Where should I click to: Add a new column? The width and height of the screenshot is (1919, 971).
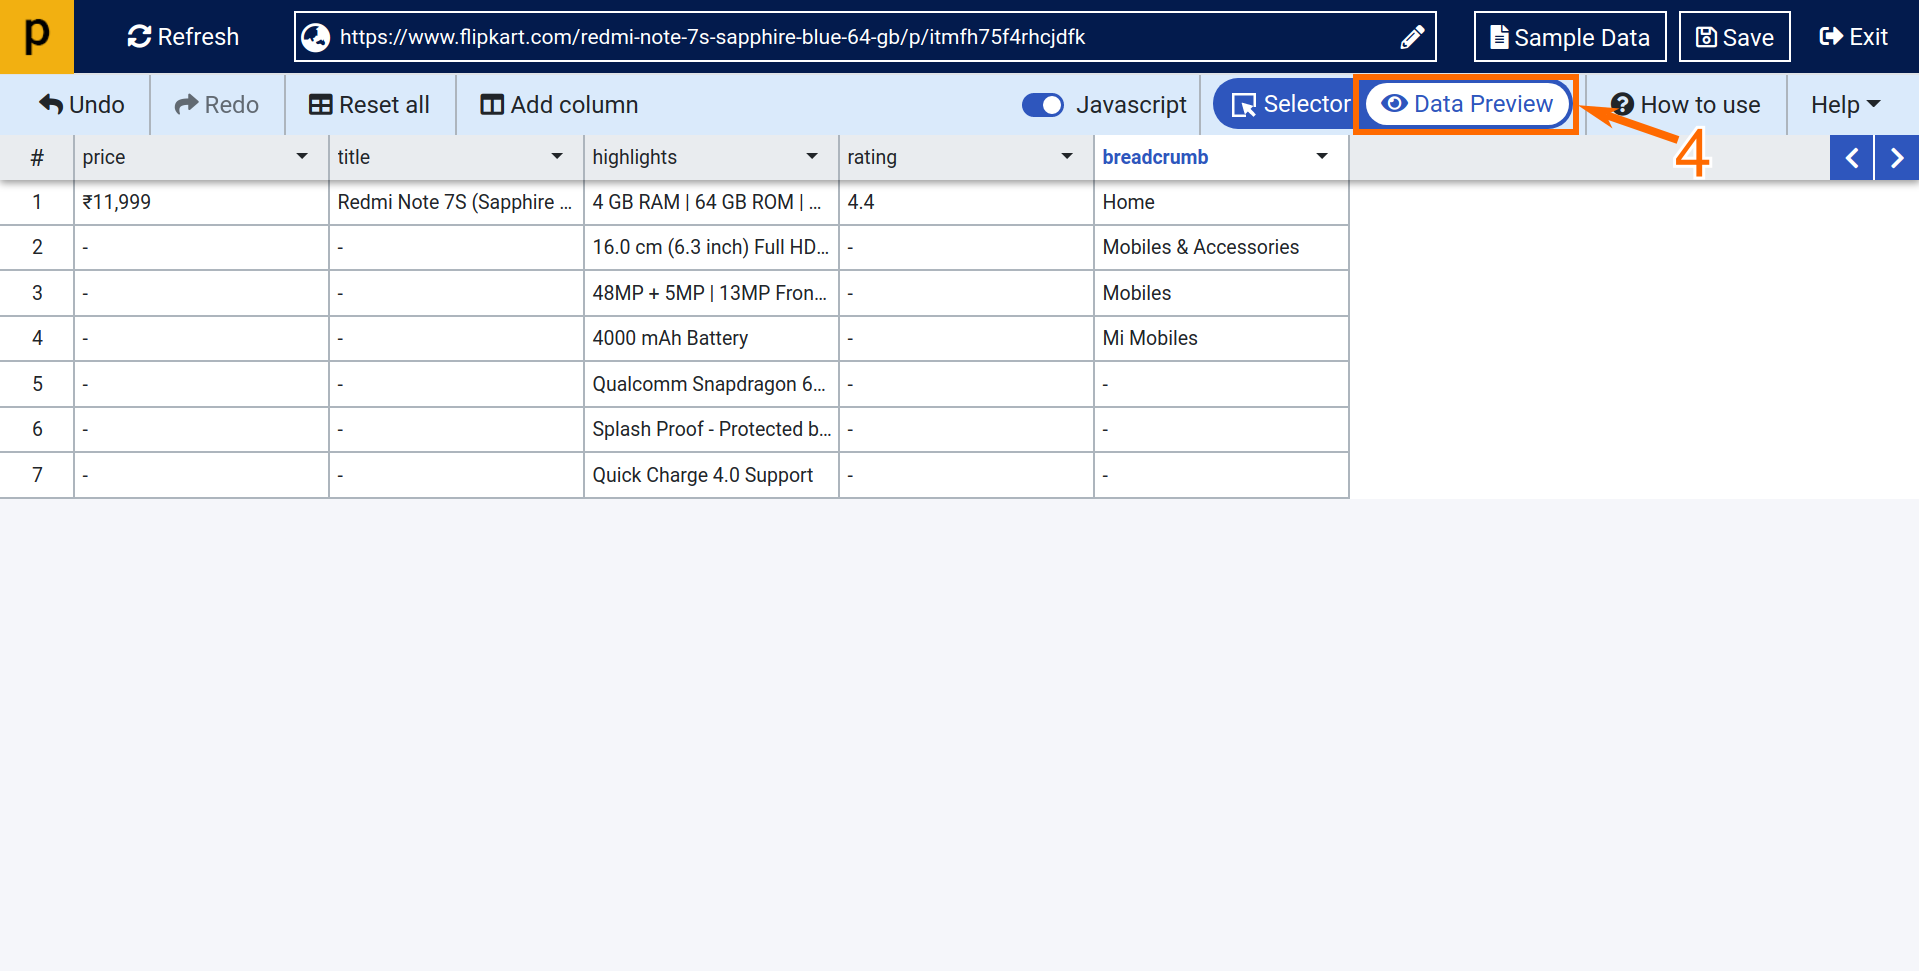[x=559, y=105]
